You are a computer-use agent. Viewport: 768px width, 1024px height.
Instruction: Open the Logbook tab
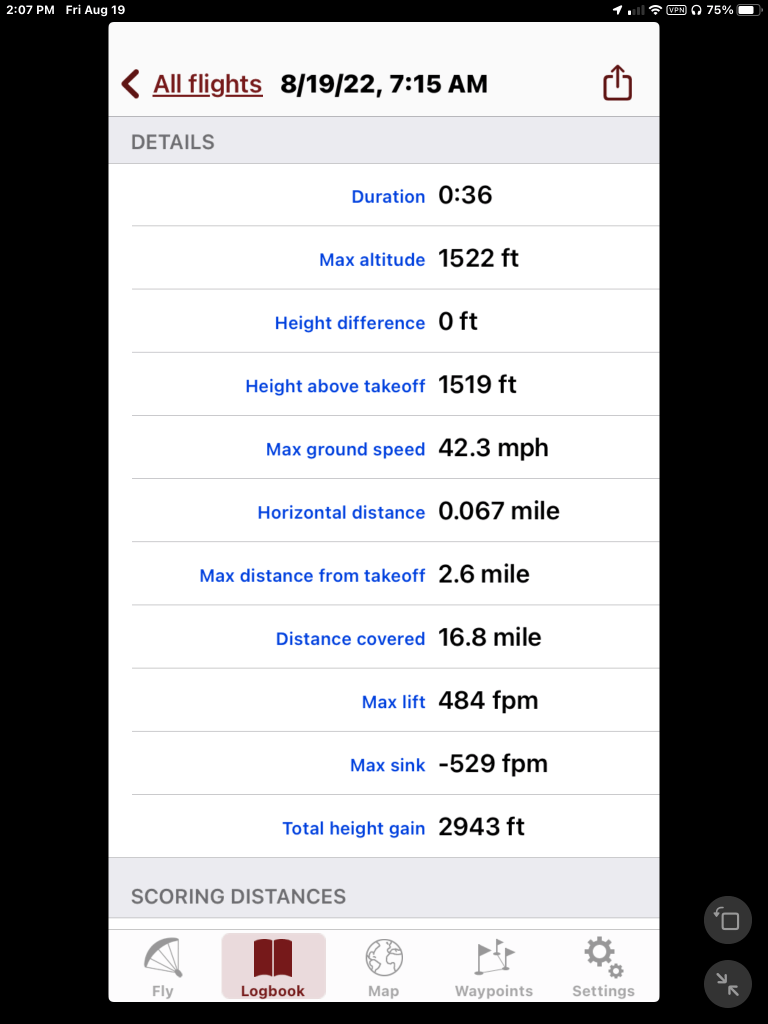tap(273, 967)
